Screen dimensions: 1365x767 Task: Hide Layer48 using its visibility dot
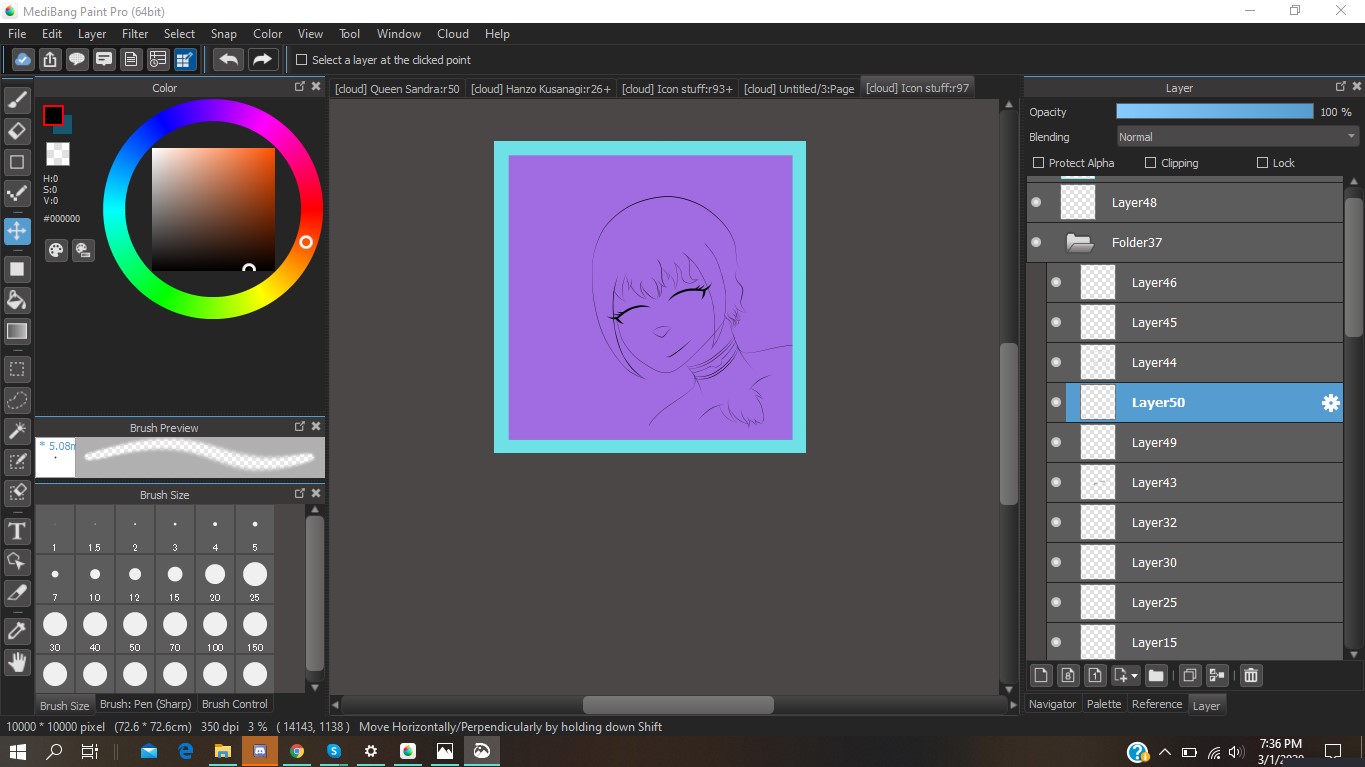pos(1036,202)
